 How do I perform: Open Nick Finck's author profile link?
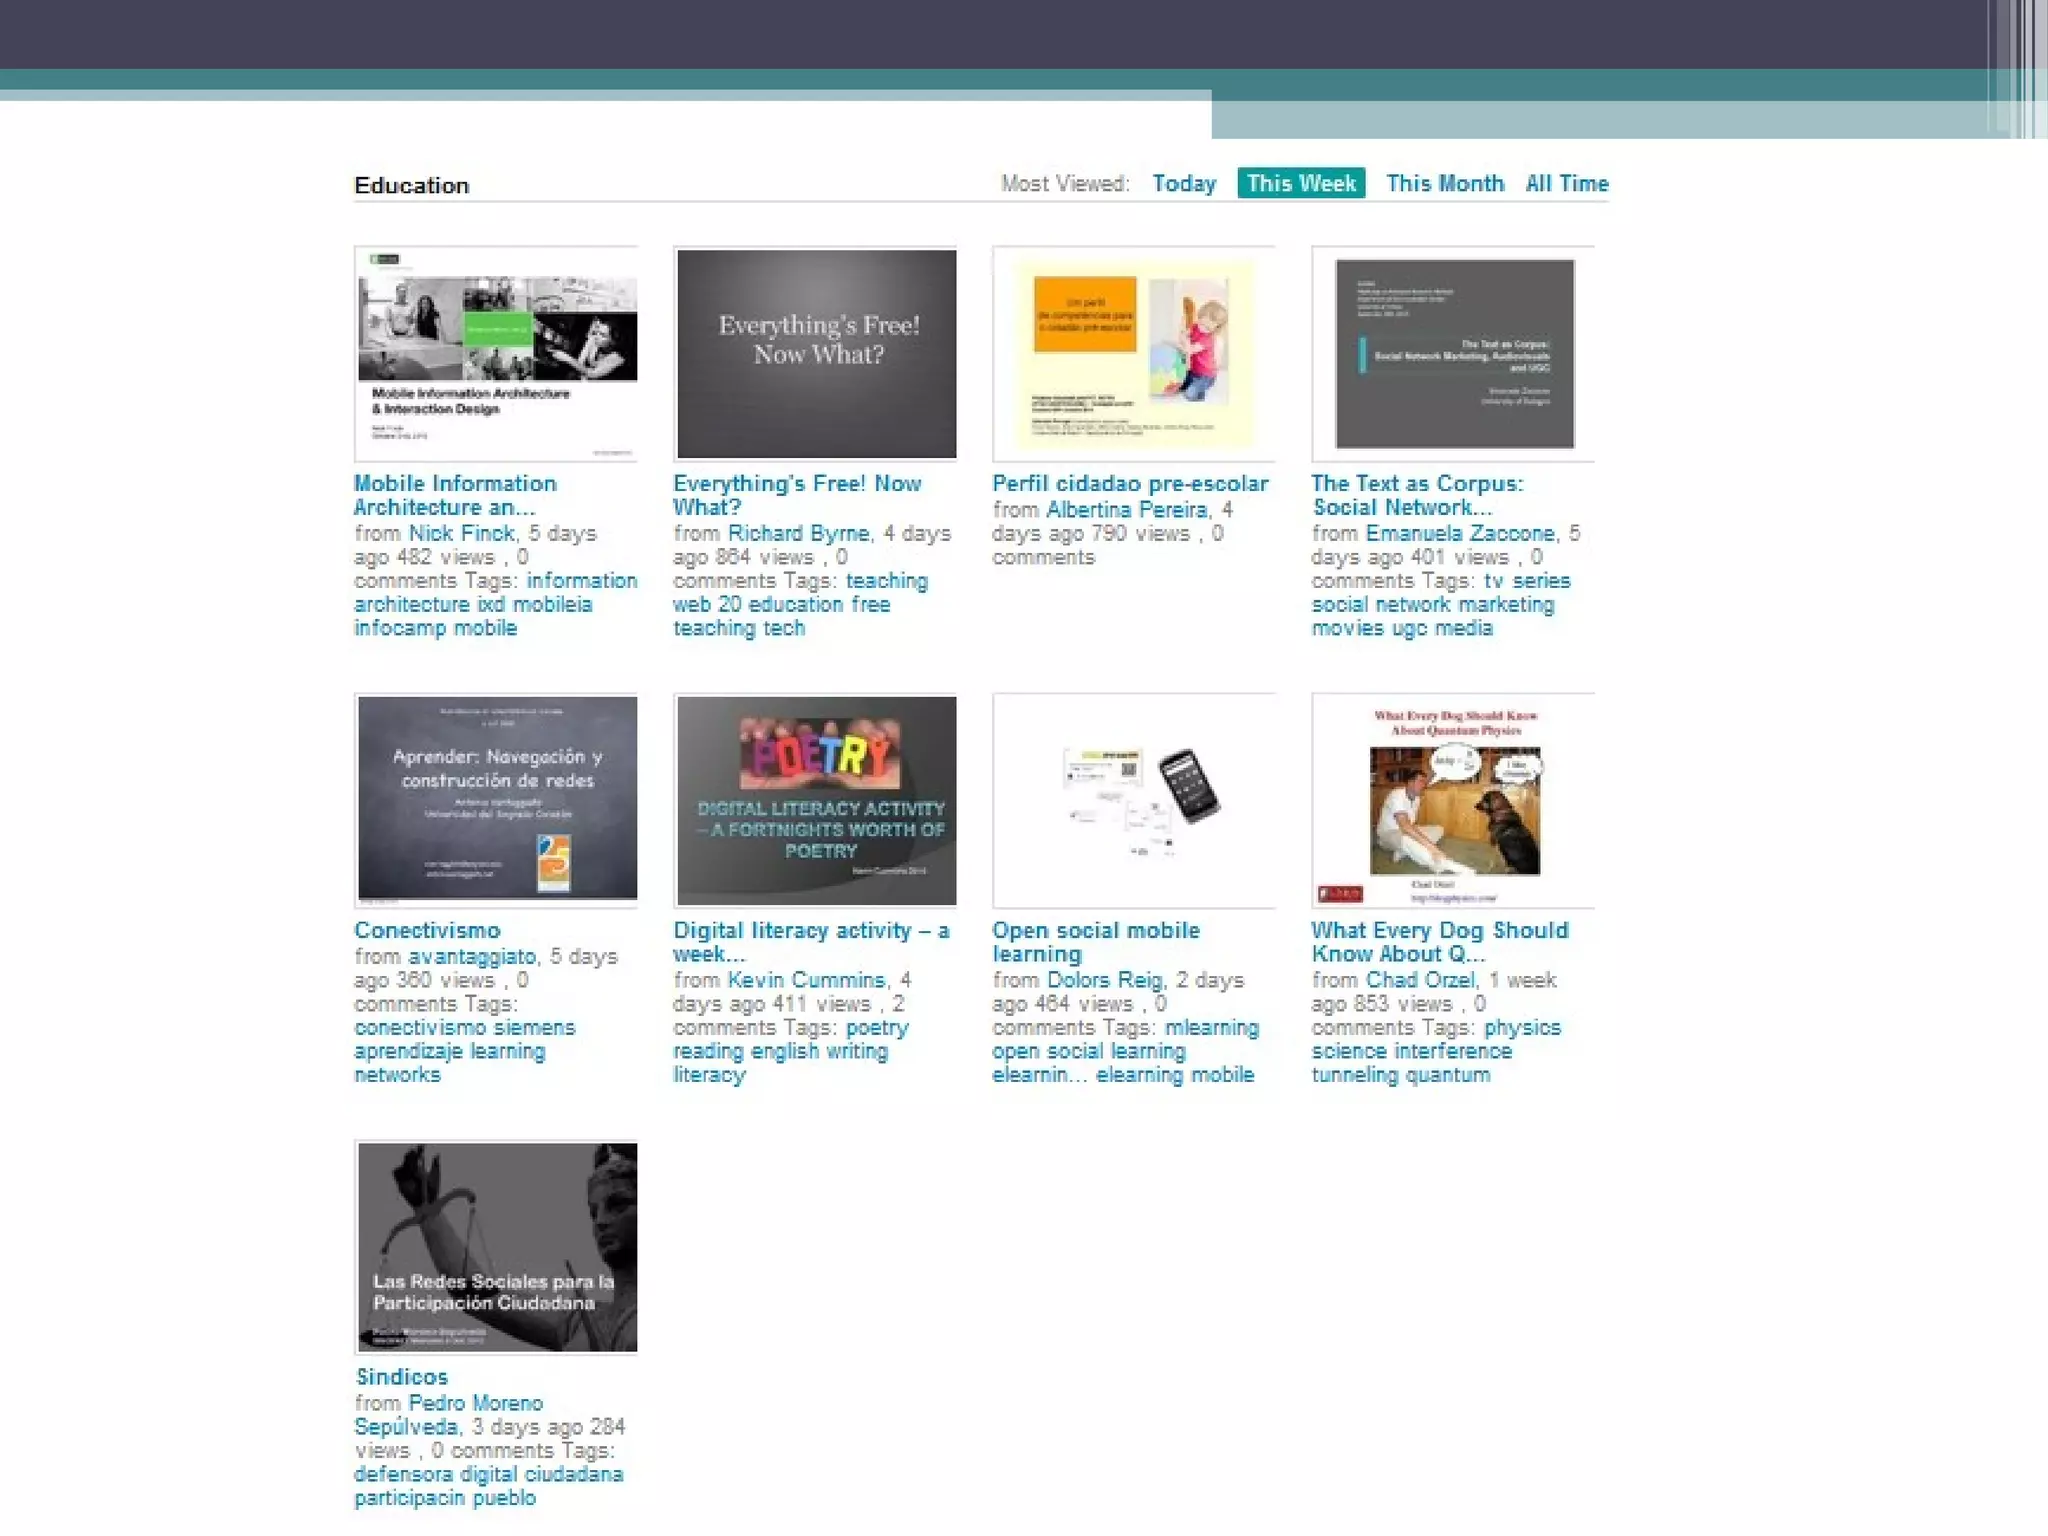click(x=461, y=534)
